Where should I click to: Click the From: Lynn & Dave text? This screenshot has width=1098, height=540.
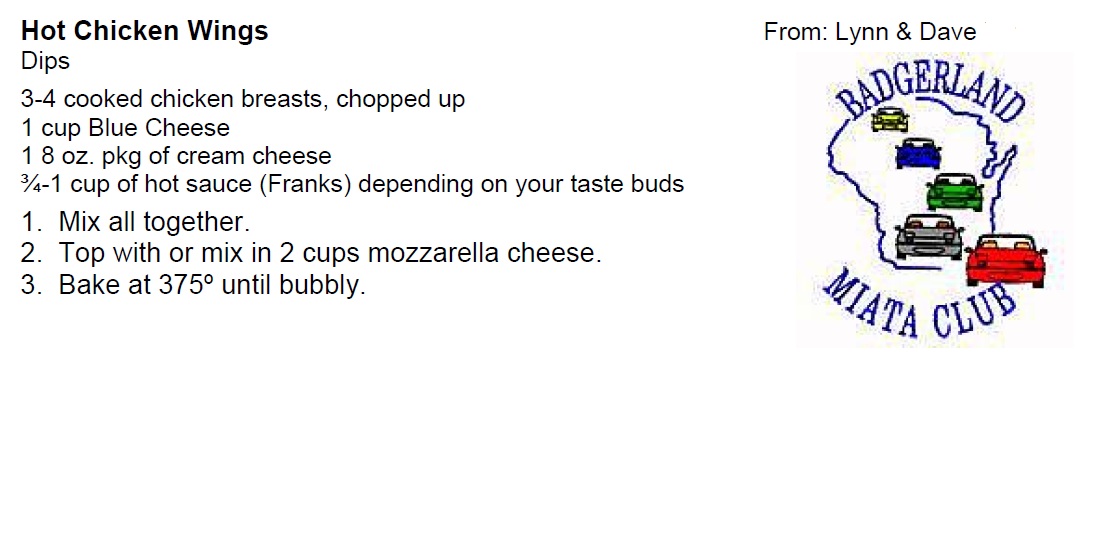tap(870, 32)
